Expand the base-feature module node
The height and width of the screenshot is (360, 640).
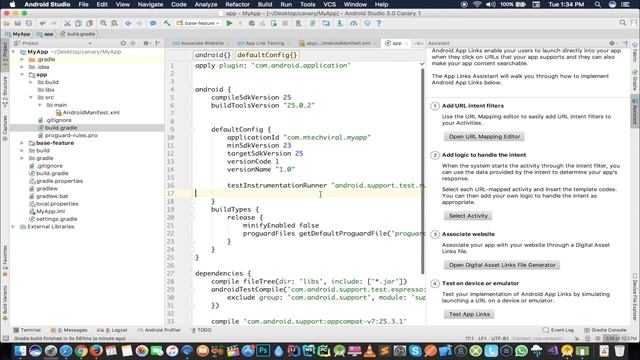click(x=22, y=143)
